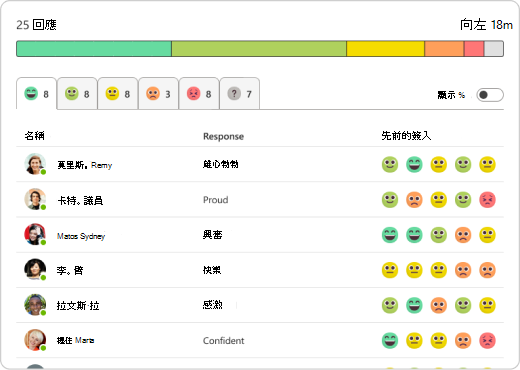The width and height of the screenshot is (520, 370).
Task: Click the Confident response text
Action: click(x=224, y=341)
